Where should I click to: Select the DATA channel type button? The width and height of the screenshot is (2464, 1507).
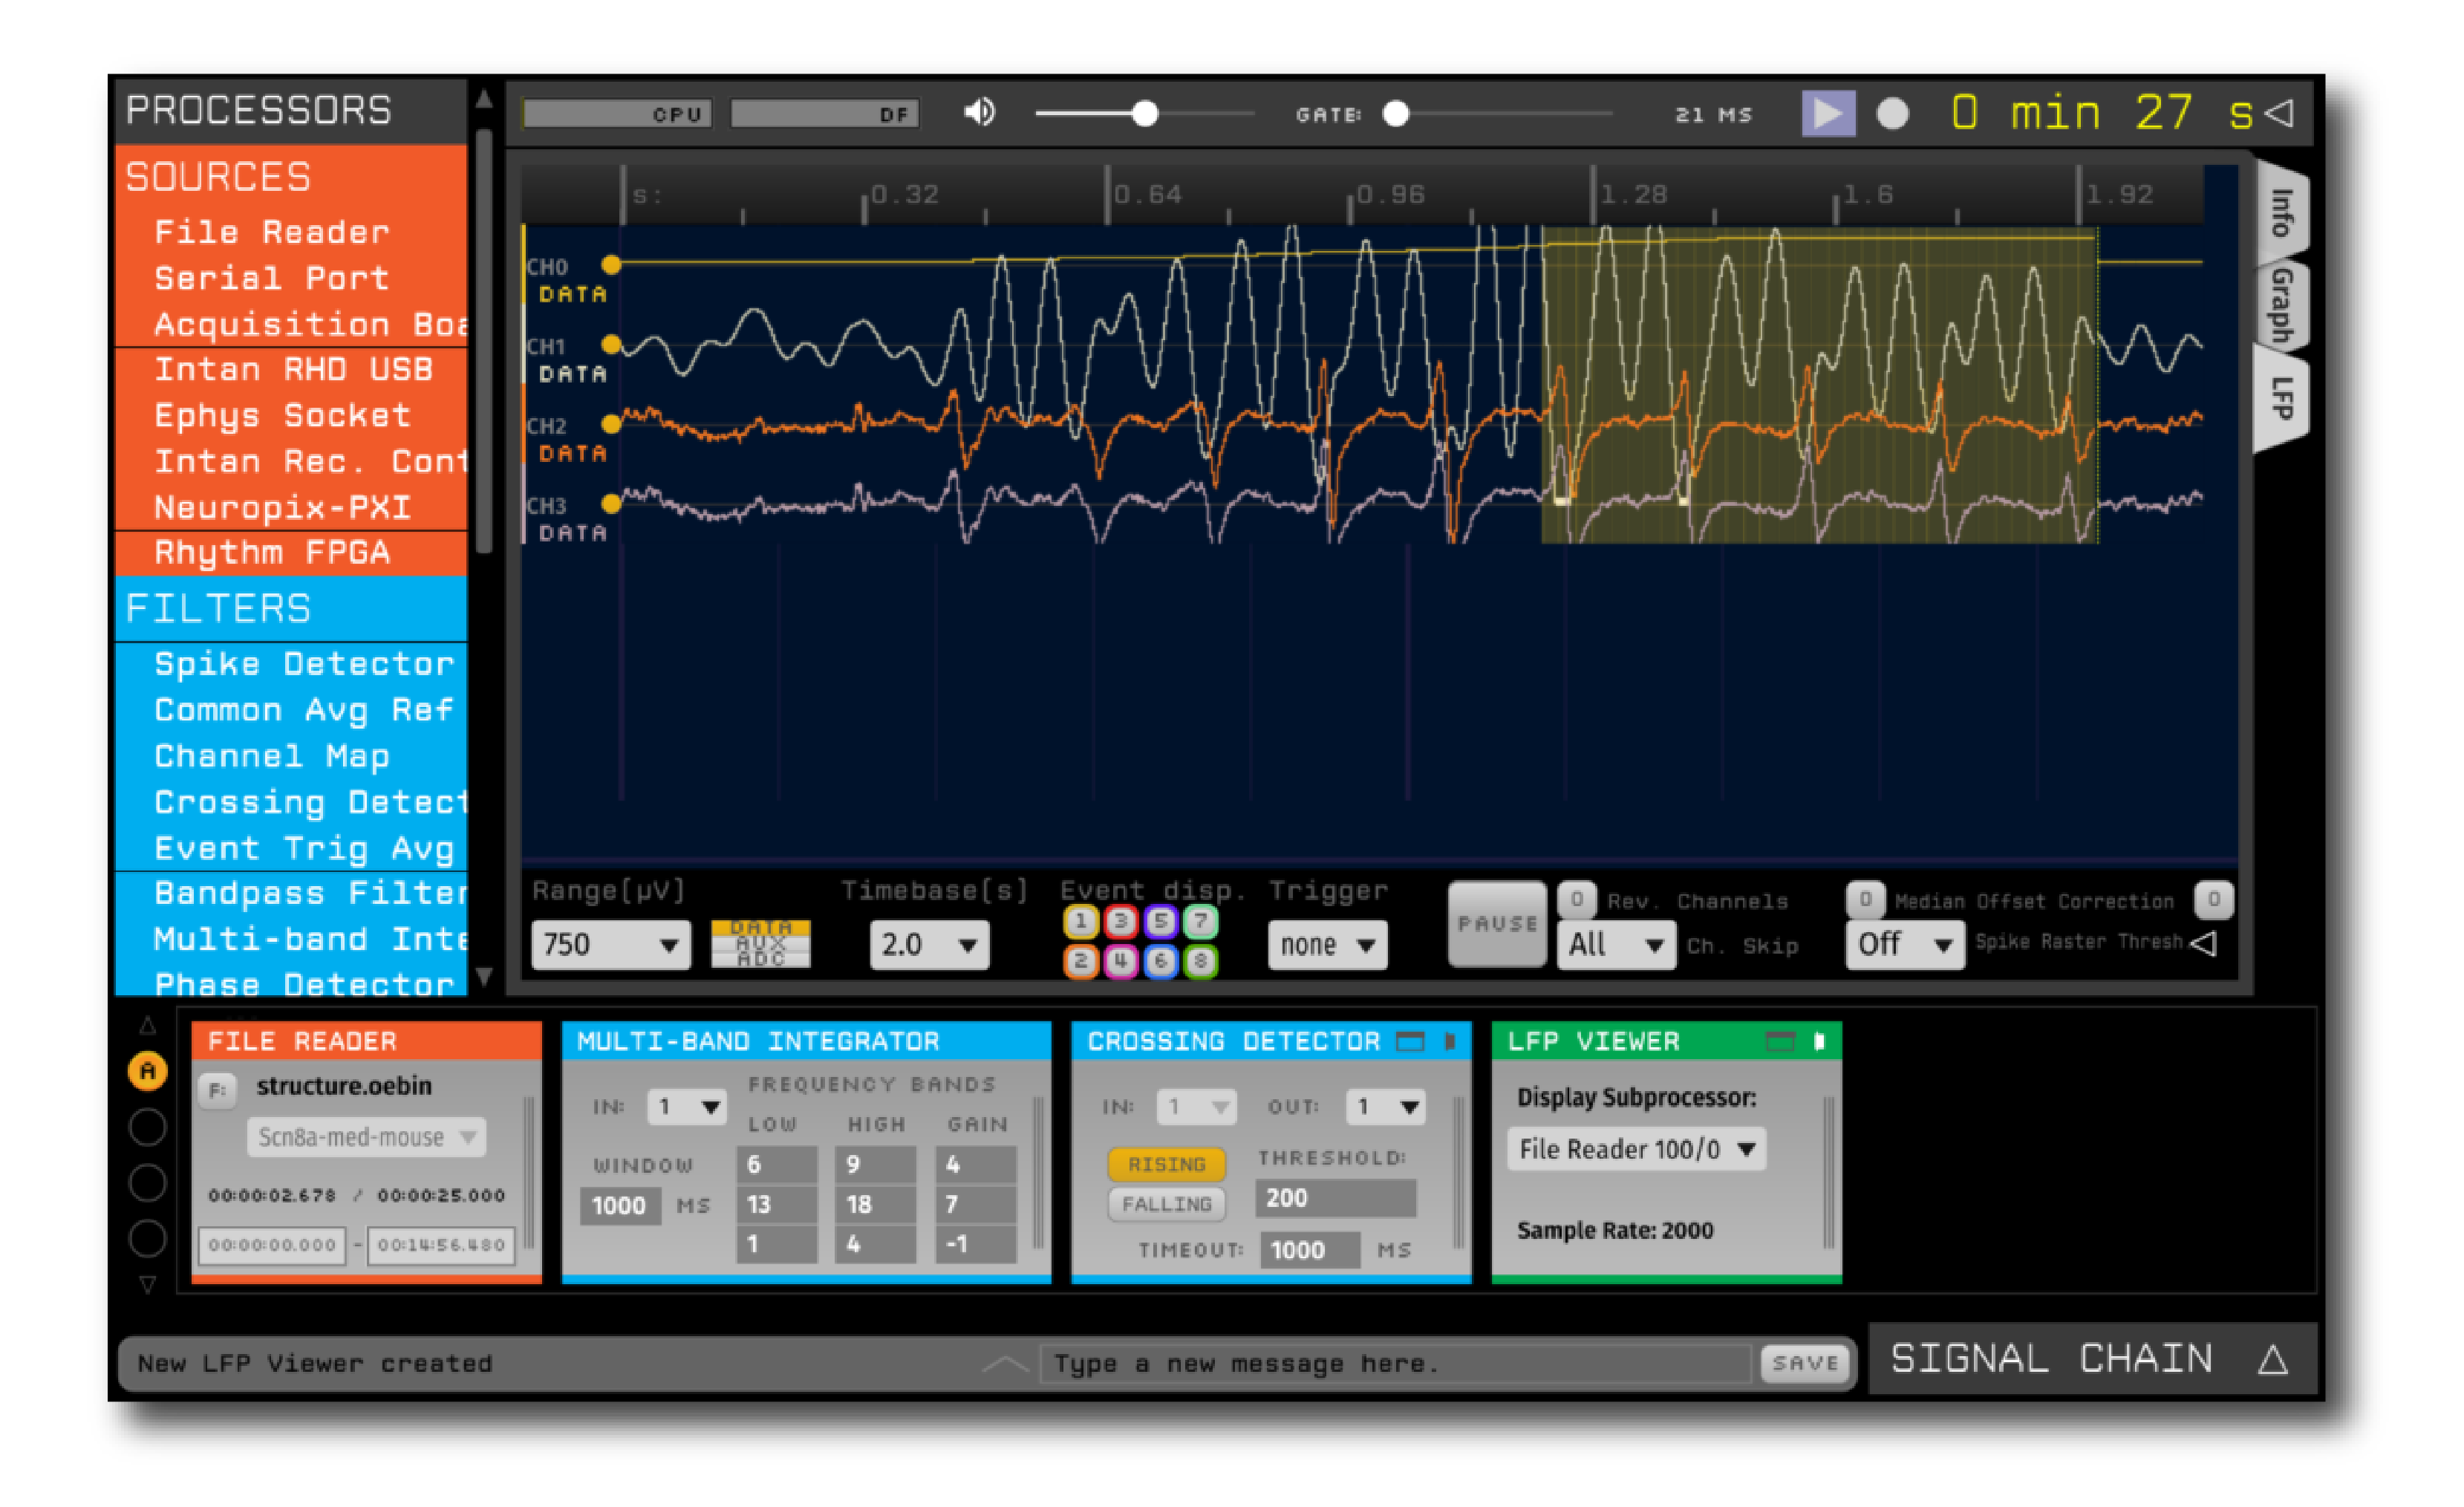pos(760,928)
